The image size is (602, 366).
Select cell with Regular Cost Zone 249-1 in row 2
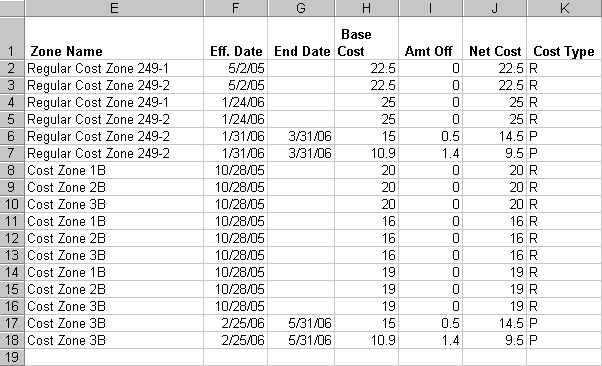click(114, 68)
